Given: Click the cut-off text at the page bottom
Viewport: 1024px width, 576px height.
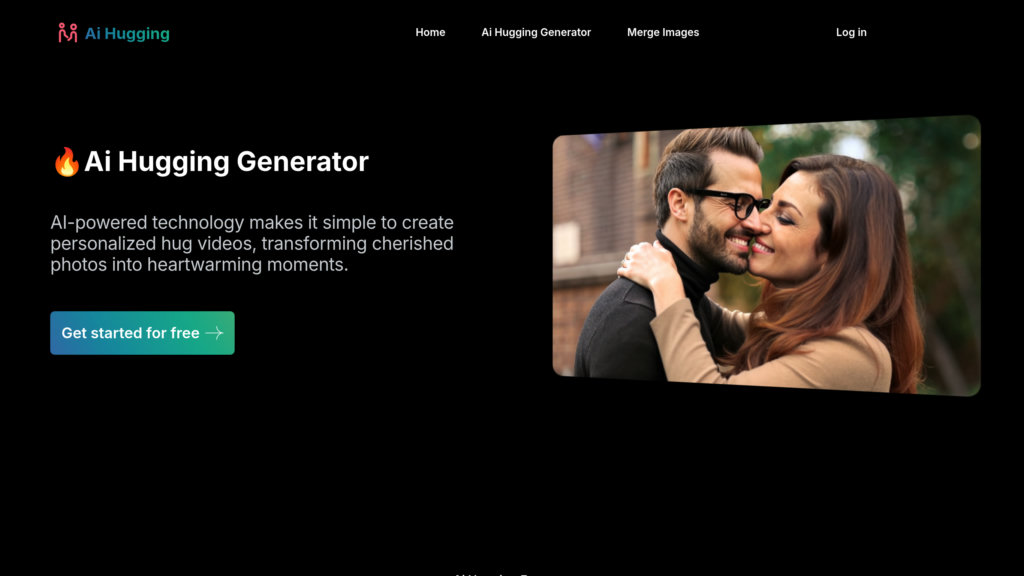Looking at the screenshot, I should pos(491,573).
